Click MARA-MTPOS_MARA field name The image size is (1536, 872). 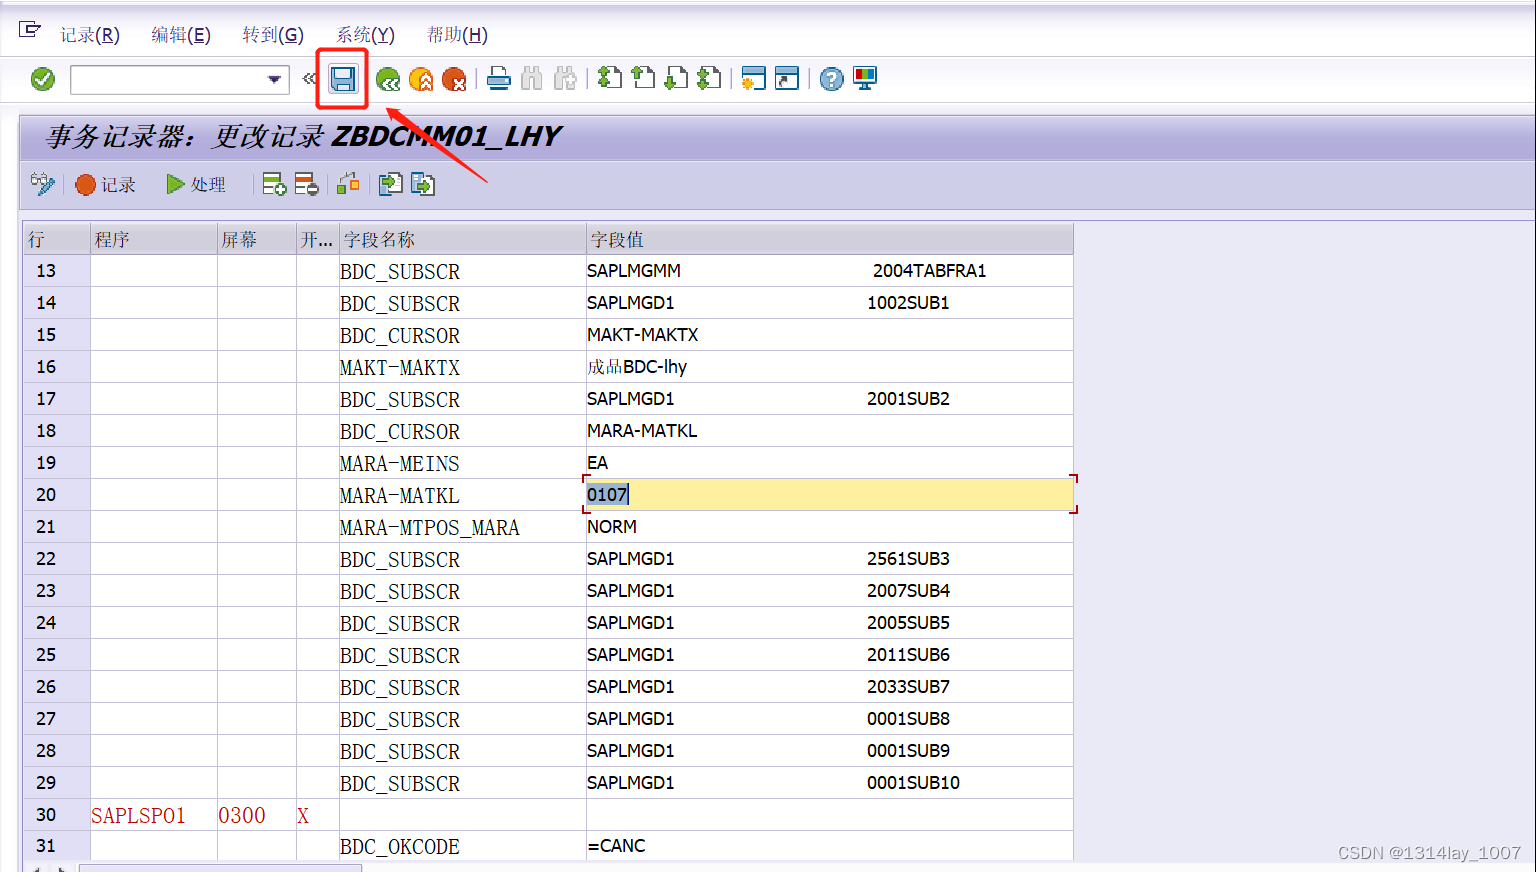point(430,528)
